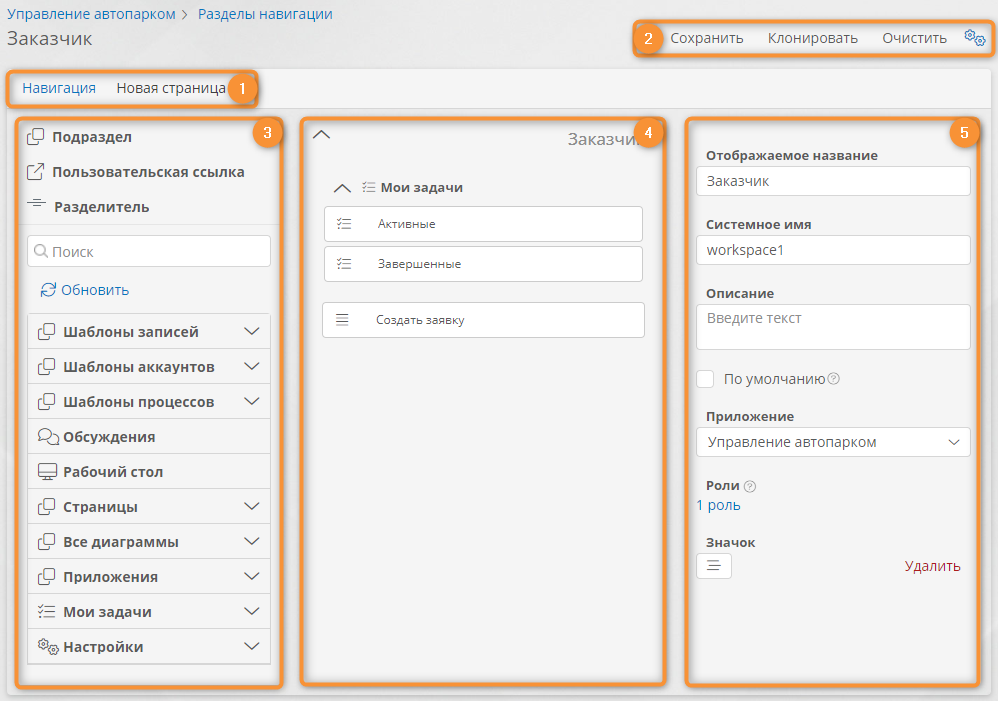Image resolution: width=998 pixels, height=701 pixels.
Task: Switch to the Навигация tab
Action: pyautogui.click(x=59, y=88)
